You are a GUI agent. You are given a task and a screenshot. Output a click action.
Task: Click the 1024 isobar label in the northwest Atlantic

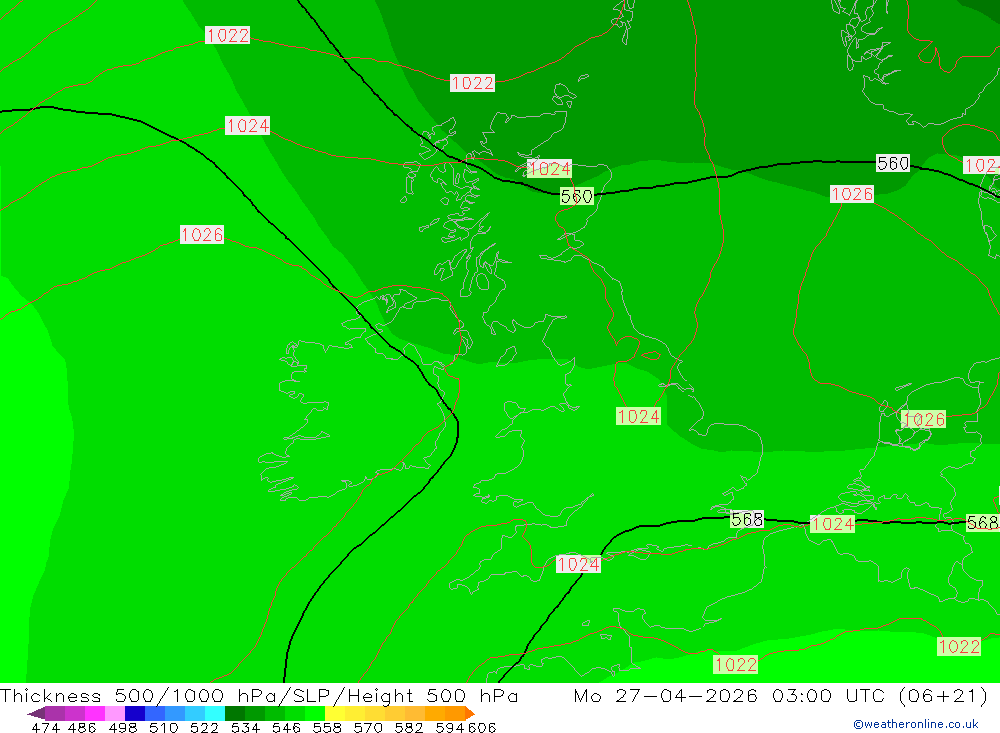[247, 126]
